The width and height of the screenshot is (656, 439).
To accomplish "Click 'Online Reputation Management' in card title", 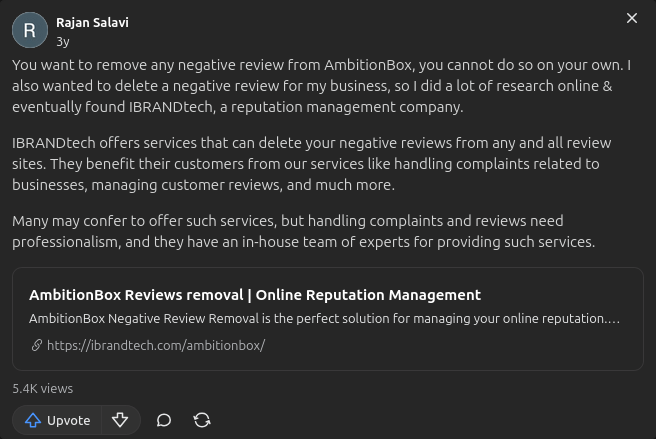I will [x=368, y=295].
